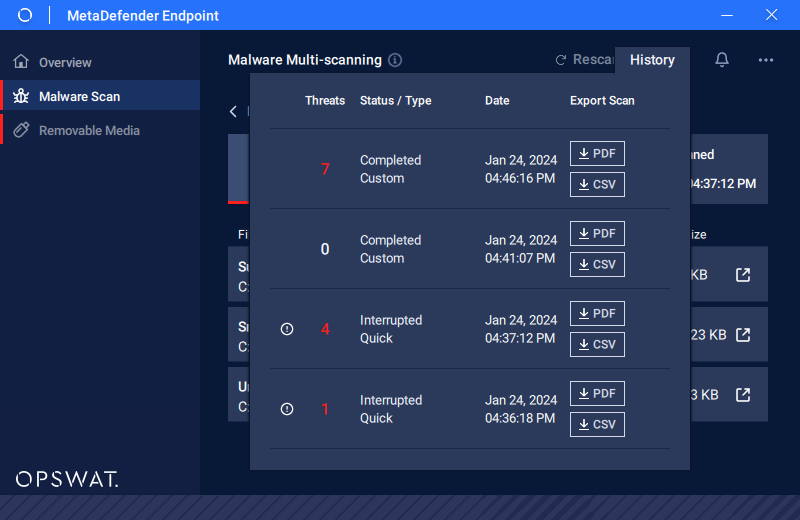Export 04:36:18 PM scan as CSV
Viewport: 800px width, 520px height.
click(597, 424)
